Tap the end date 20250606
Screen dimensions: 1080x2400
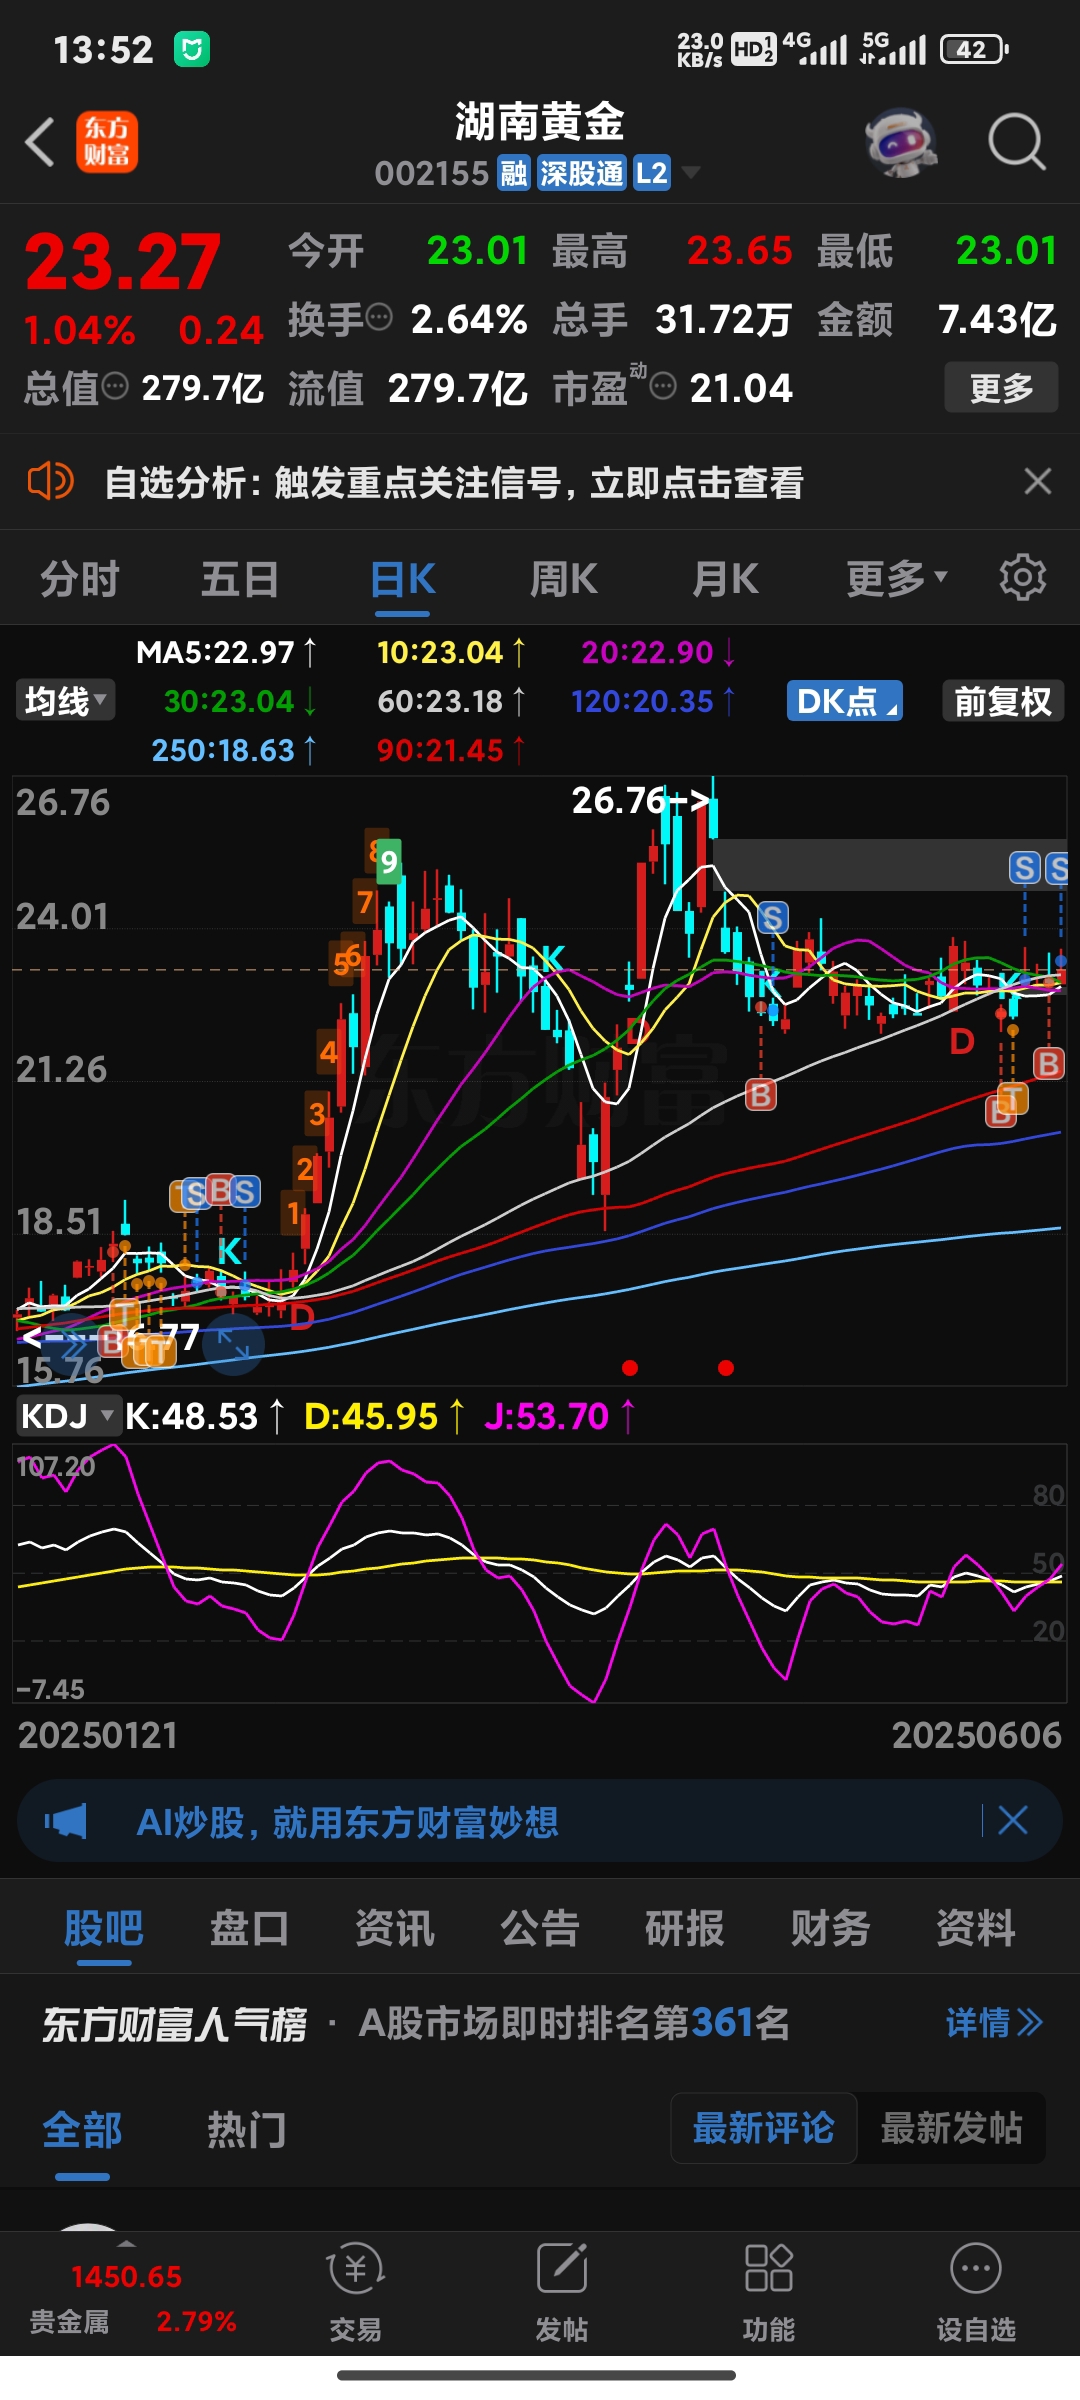[977, 1735]
